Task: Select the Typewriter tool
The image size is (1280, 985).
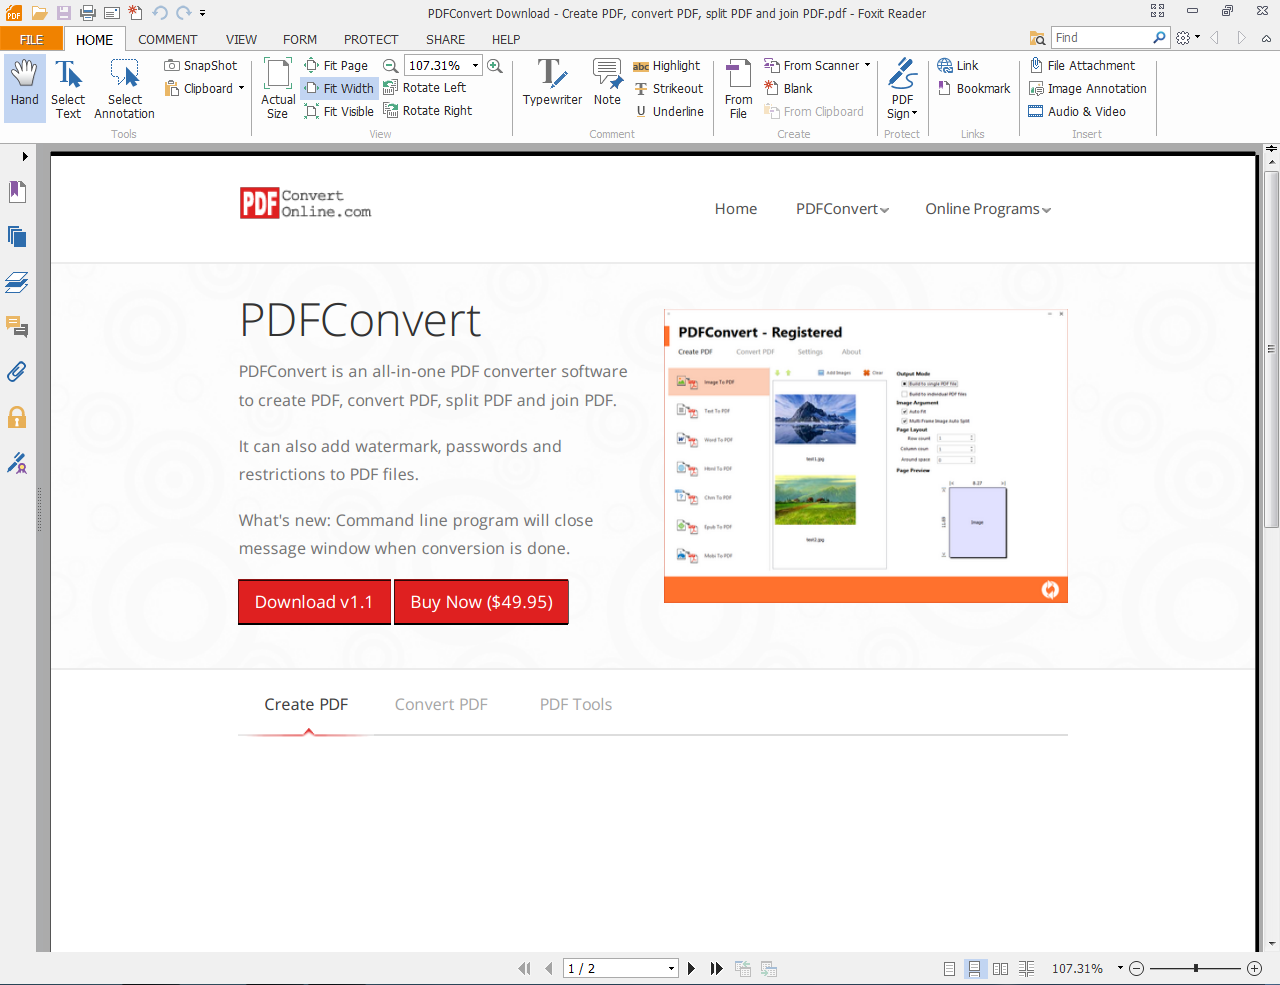Action: click(x=552, y=82)
